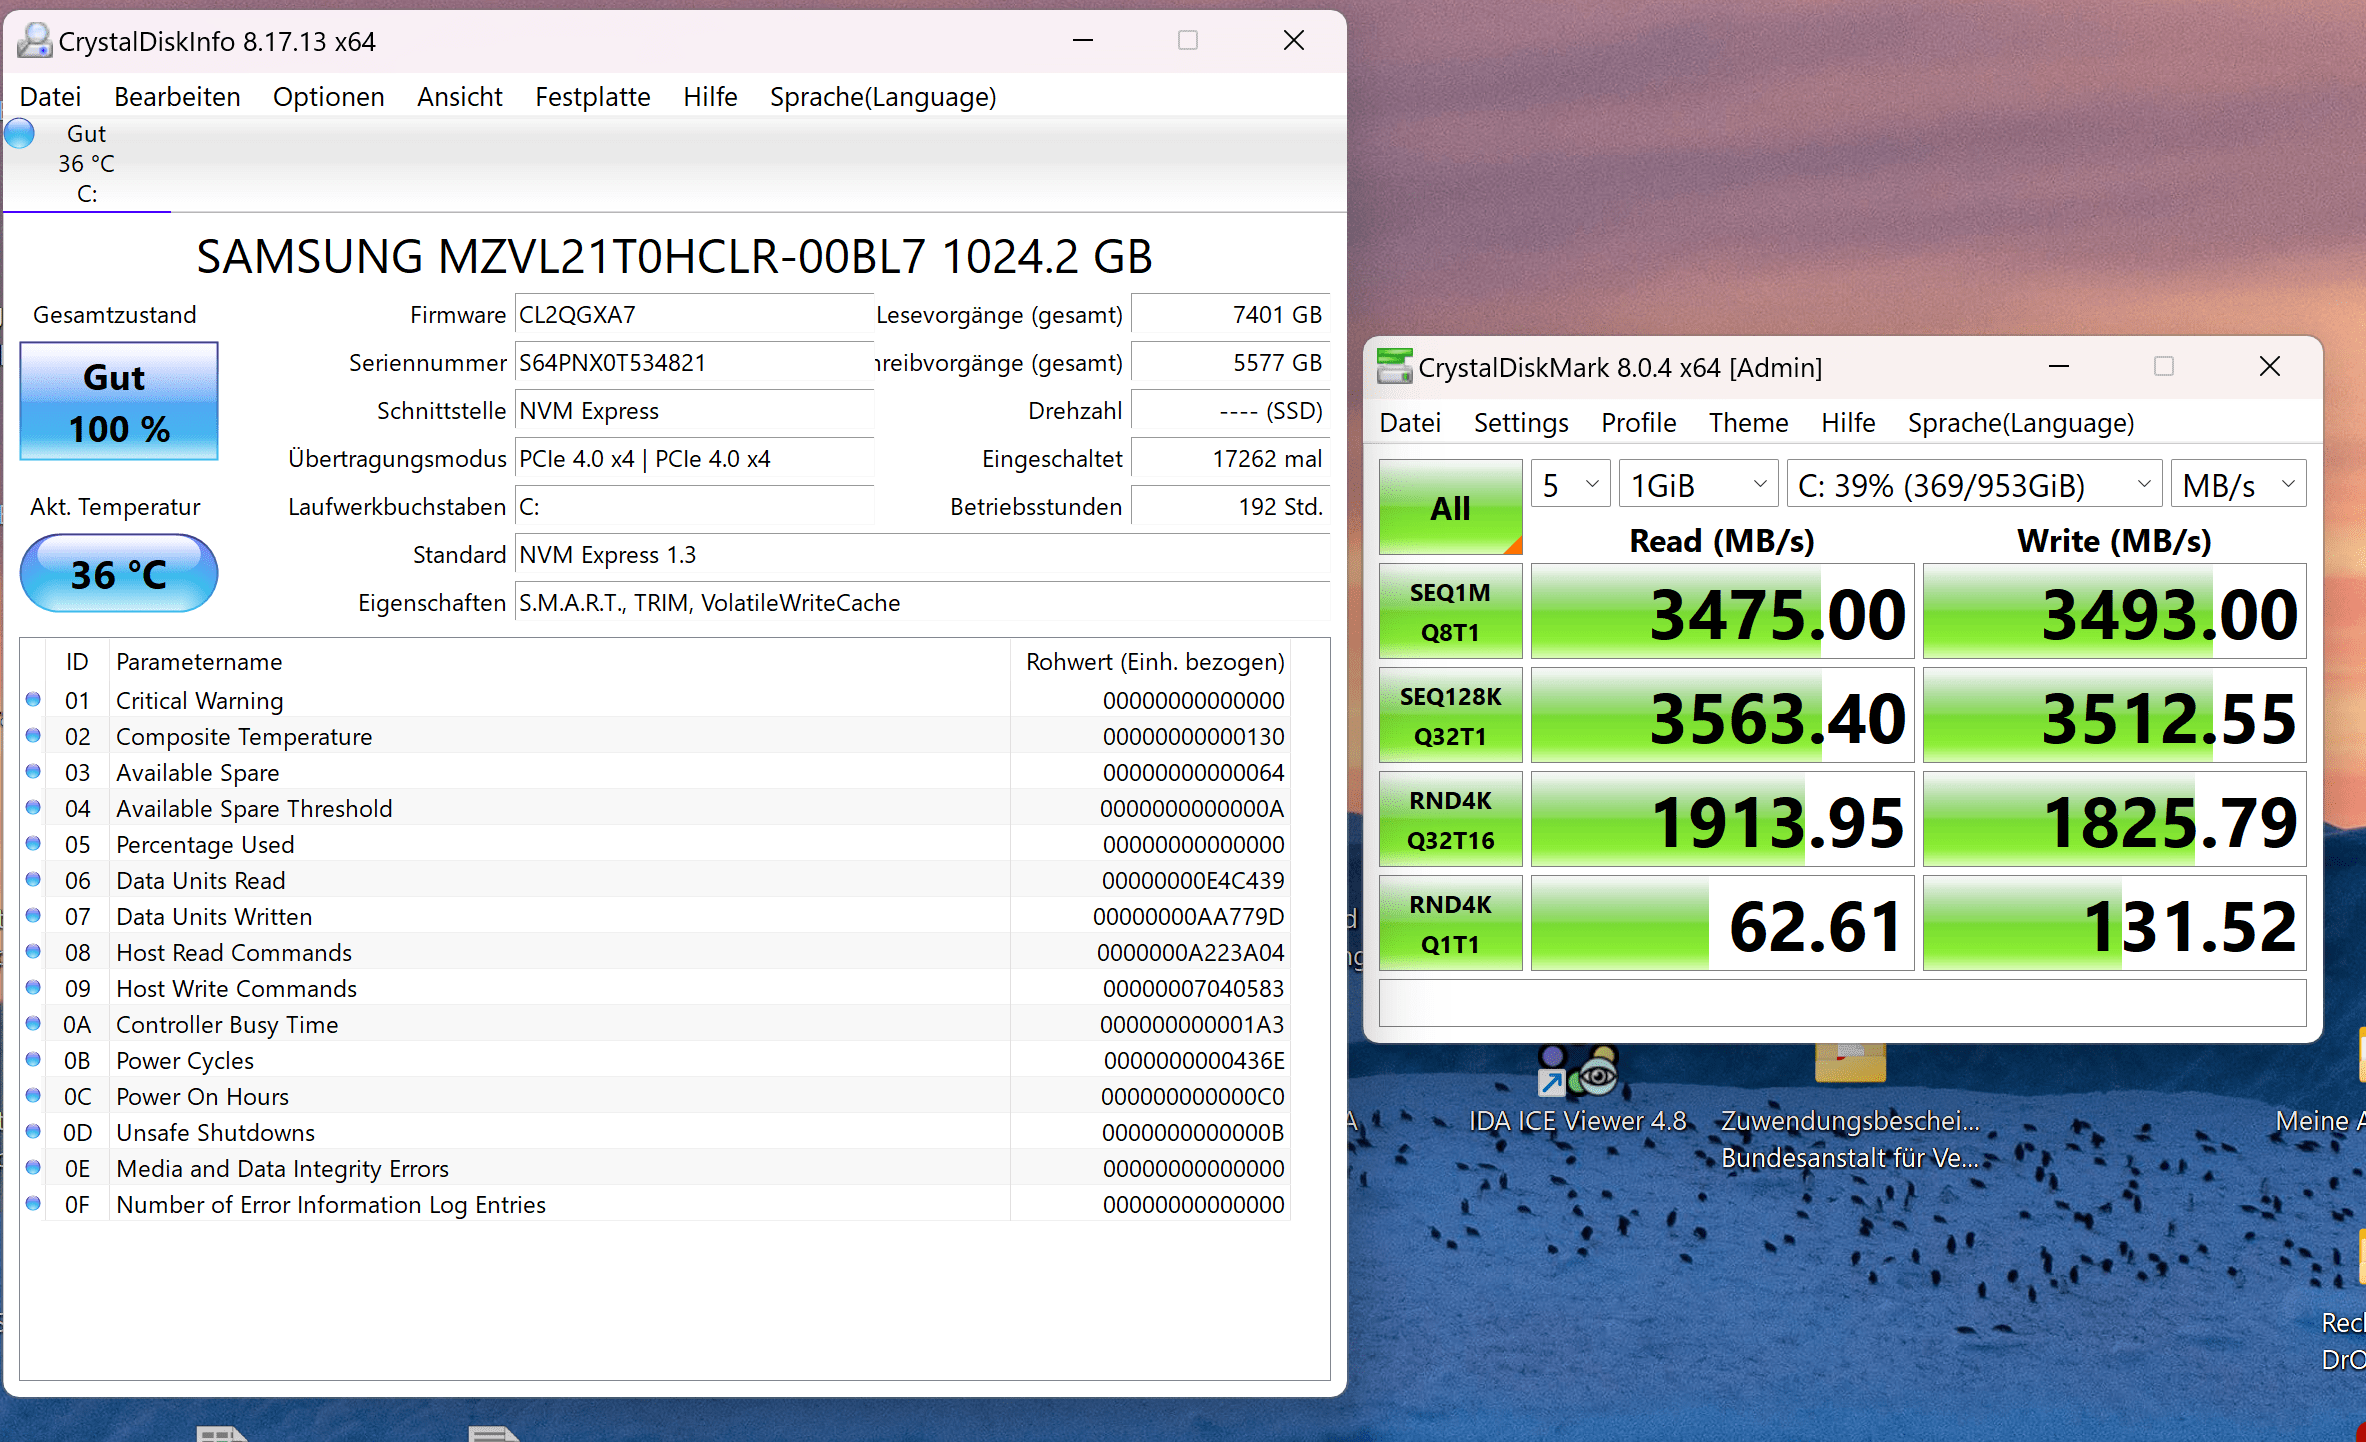
Task: Click the RND4K Q1T1 write result 131.52
Action: tap(2114, 923)
